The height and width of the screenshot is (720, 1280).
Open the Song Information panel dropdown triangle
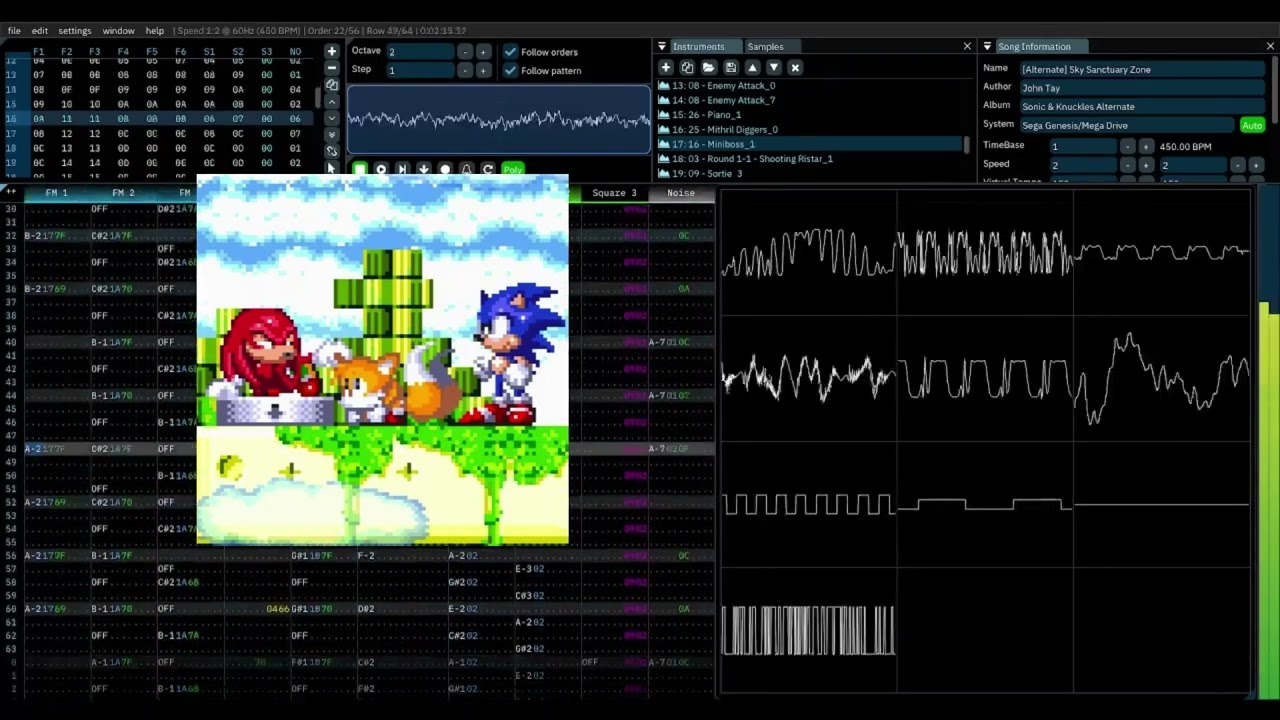coord(987,46)
